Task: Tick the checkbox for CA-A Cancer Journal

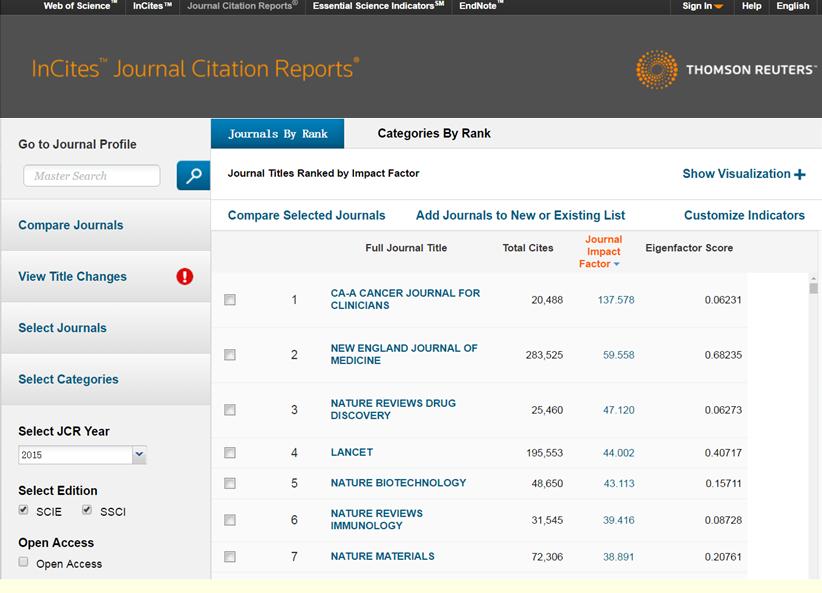Action: pyautogui.click(x=230, y=299)
